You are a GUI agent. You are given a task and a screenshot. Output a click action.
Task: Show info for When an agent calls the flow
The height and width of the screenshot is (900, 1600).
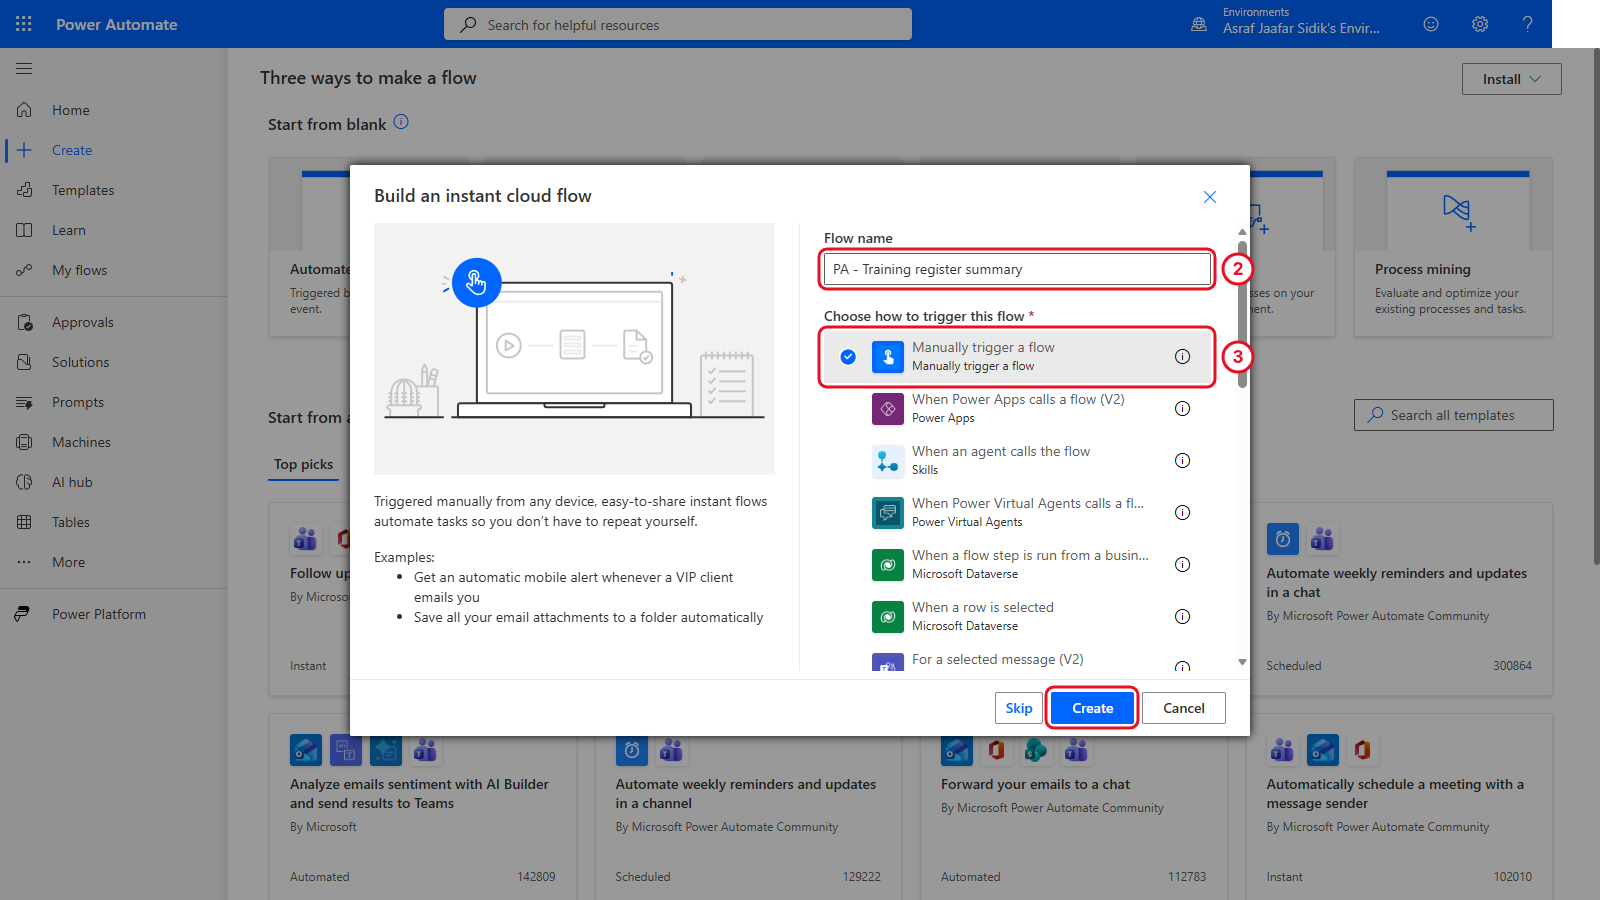point(1182,460)
